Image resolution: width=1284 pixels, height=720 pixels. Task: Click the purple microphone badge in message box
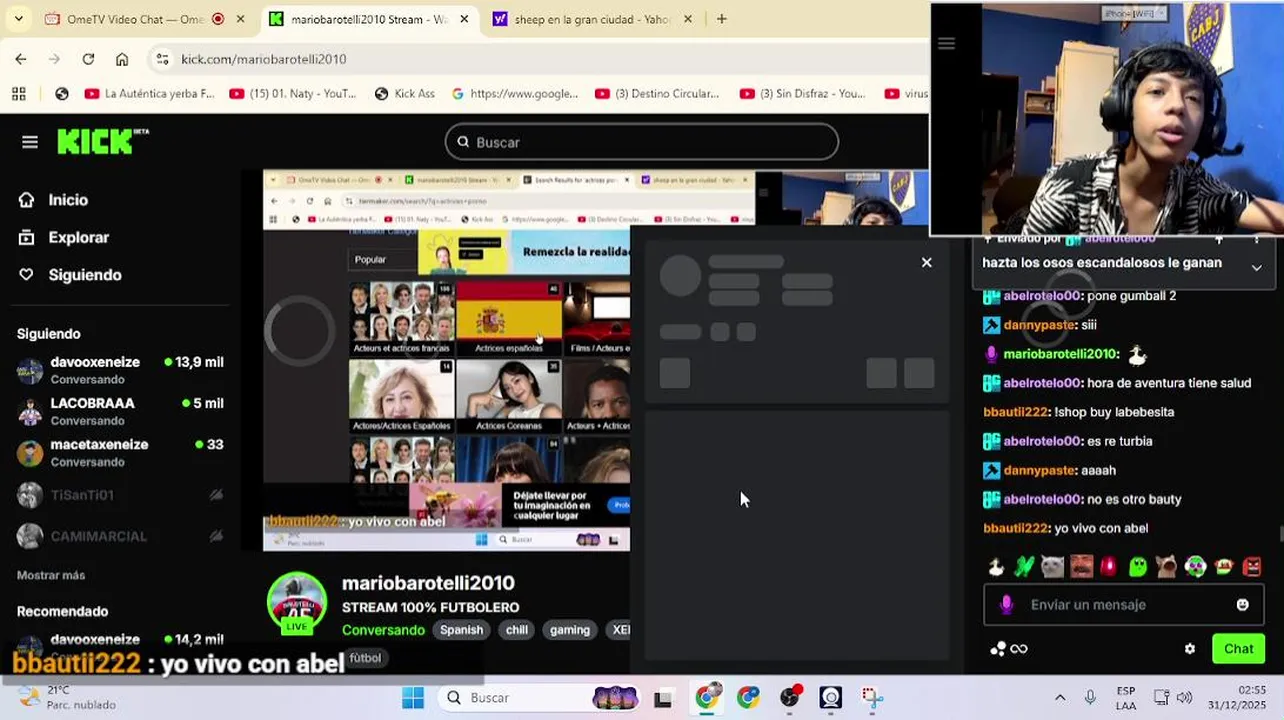pos(1006,605)
